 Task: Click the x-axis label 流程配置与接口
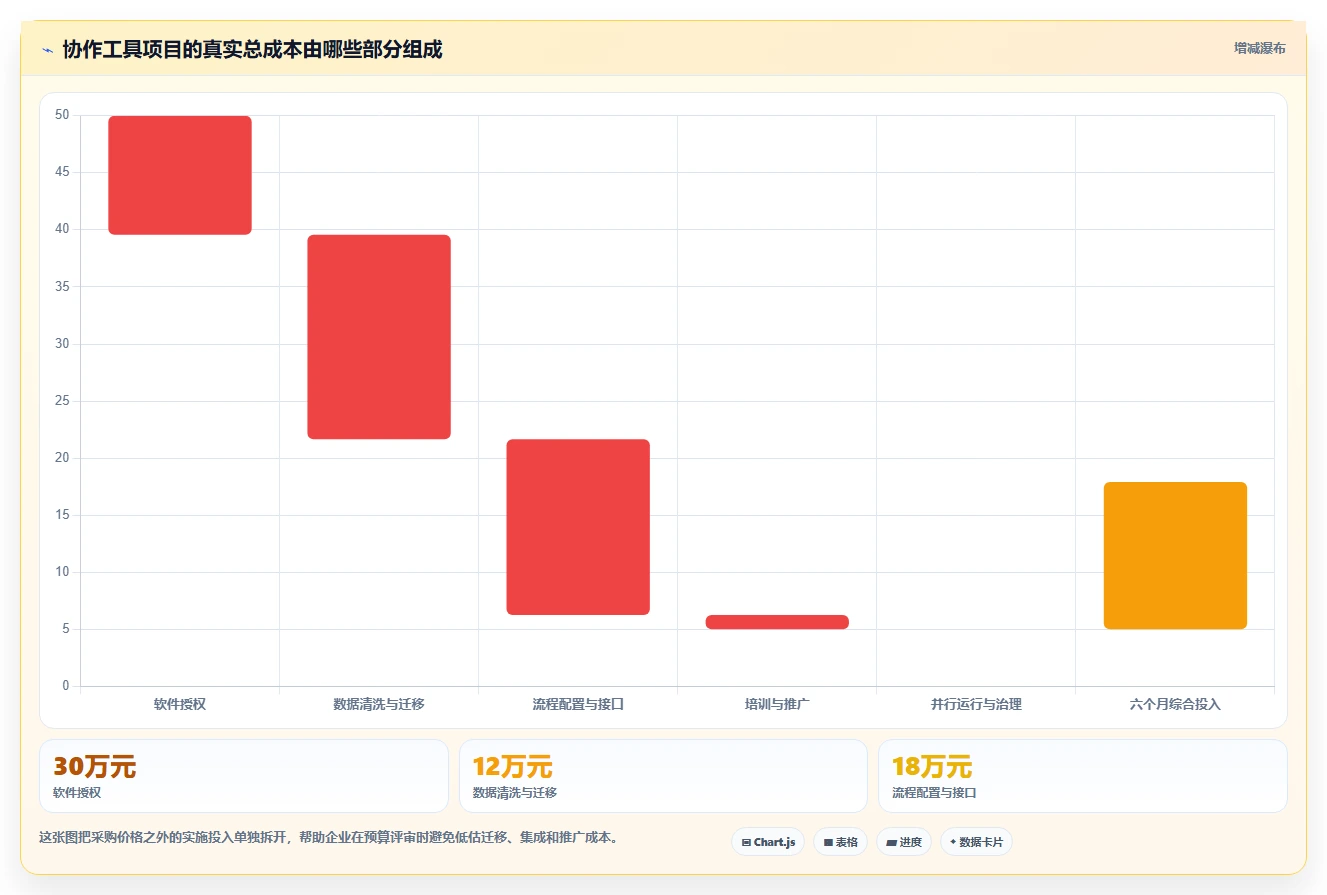[578, 704]
